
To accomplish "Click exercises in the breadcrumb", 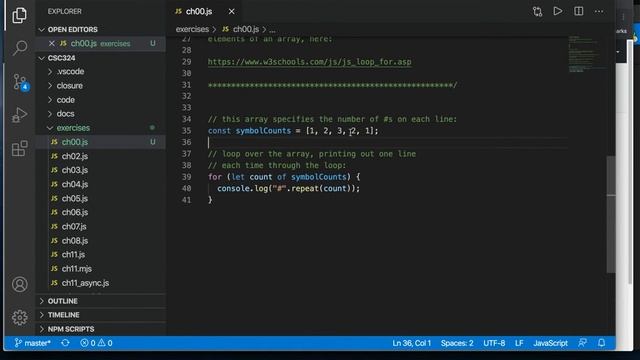I will click(x=192, y=29).
